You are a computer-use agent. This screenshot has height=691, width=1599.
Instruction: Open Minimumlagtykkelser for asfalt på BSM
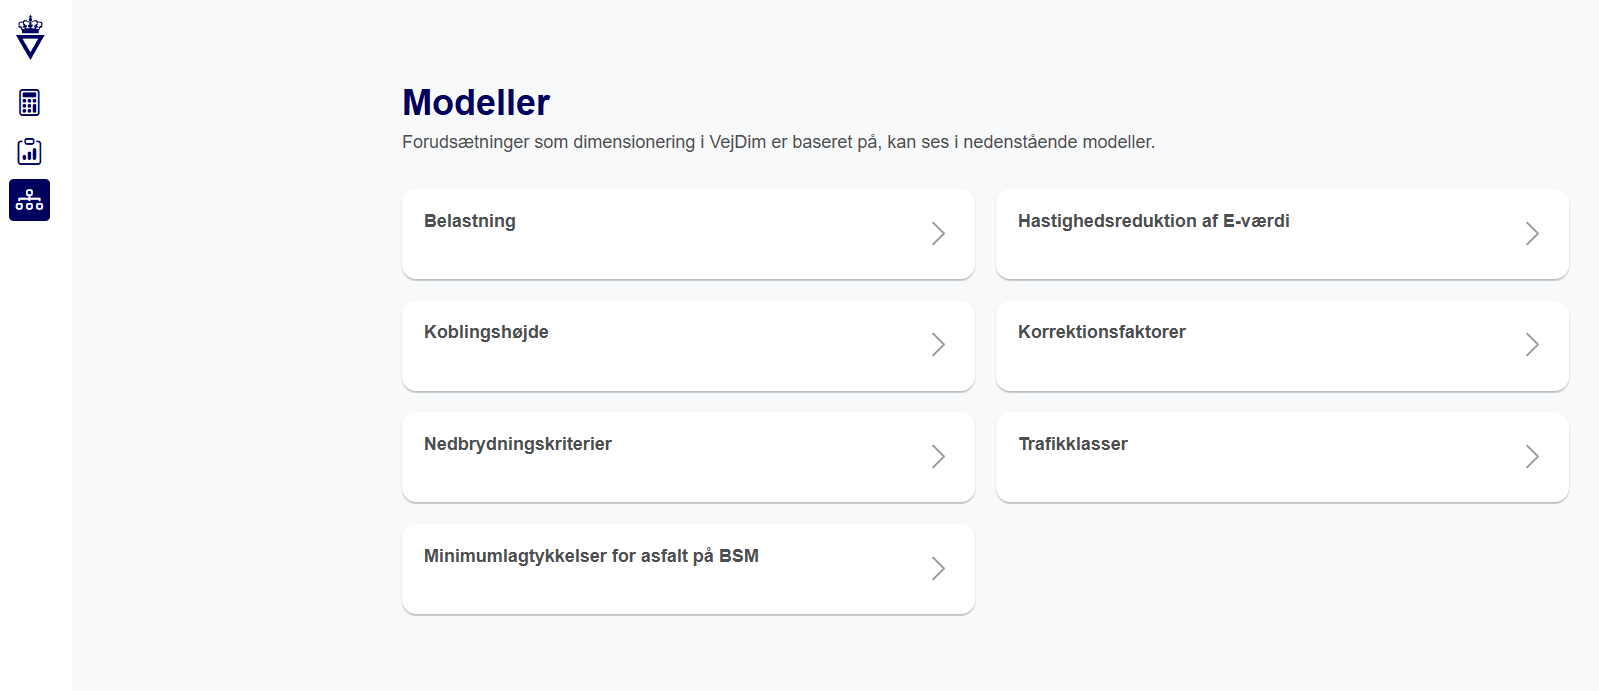[x=591, y=556]
